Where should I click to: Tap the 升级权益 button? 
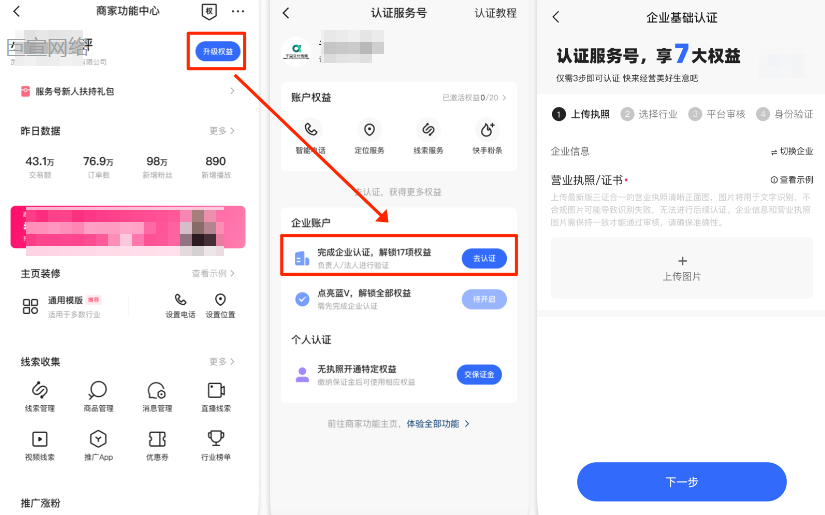(218, 52)
